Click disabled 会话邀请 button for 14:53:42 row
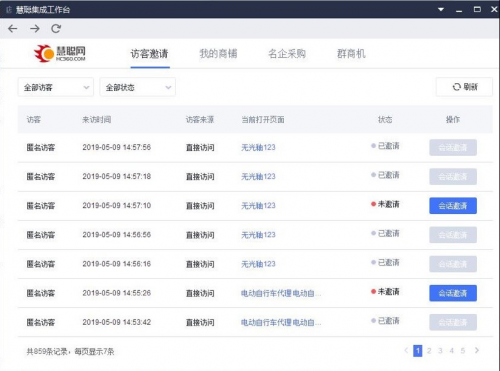The width and height of the screenshot is (500, 371). (453, 322)
